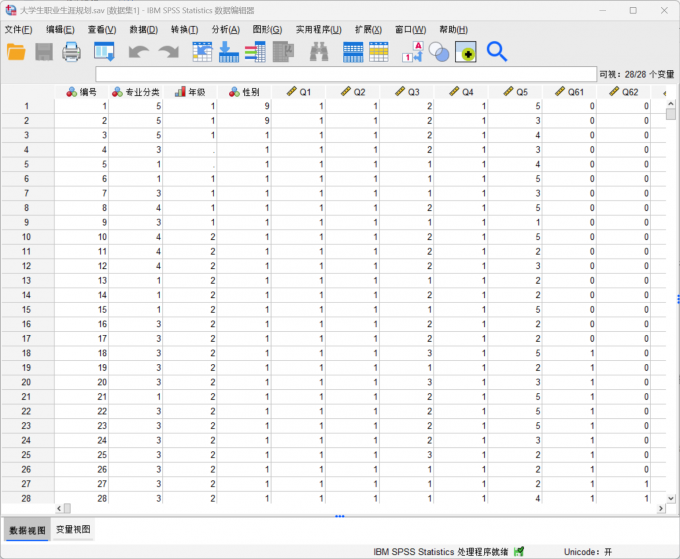Image resolution: width=680 pixels, height=559 pixels.
Task: Switch to 变量视图 tab
Action: coord(73,530)
